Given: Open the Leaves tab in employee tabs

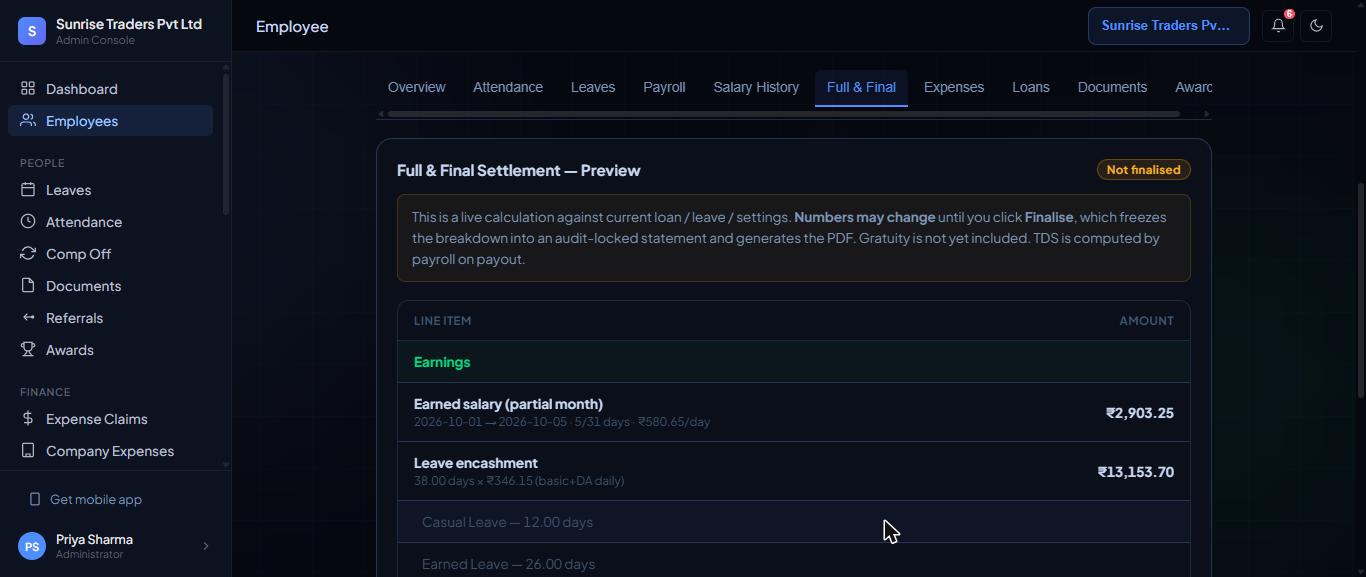Looking at the screenshot, I should pos(593,87).
